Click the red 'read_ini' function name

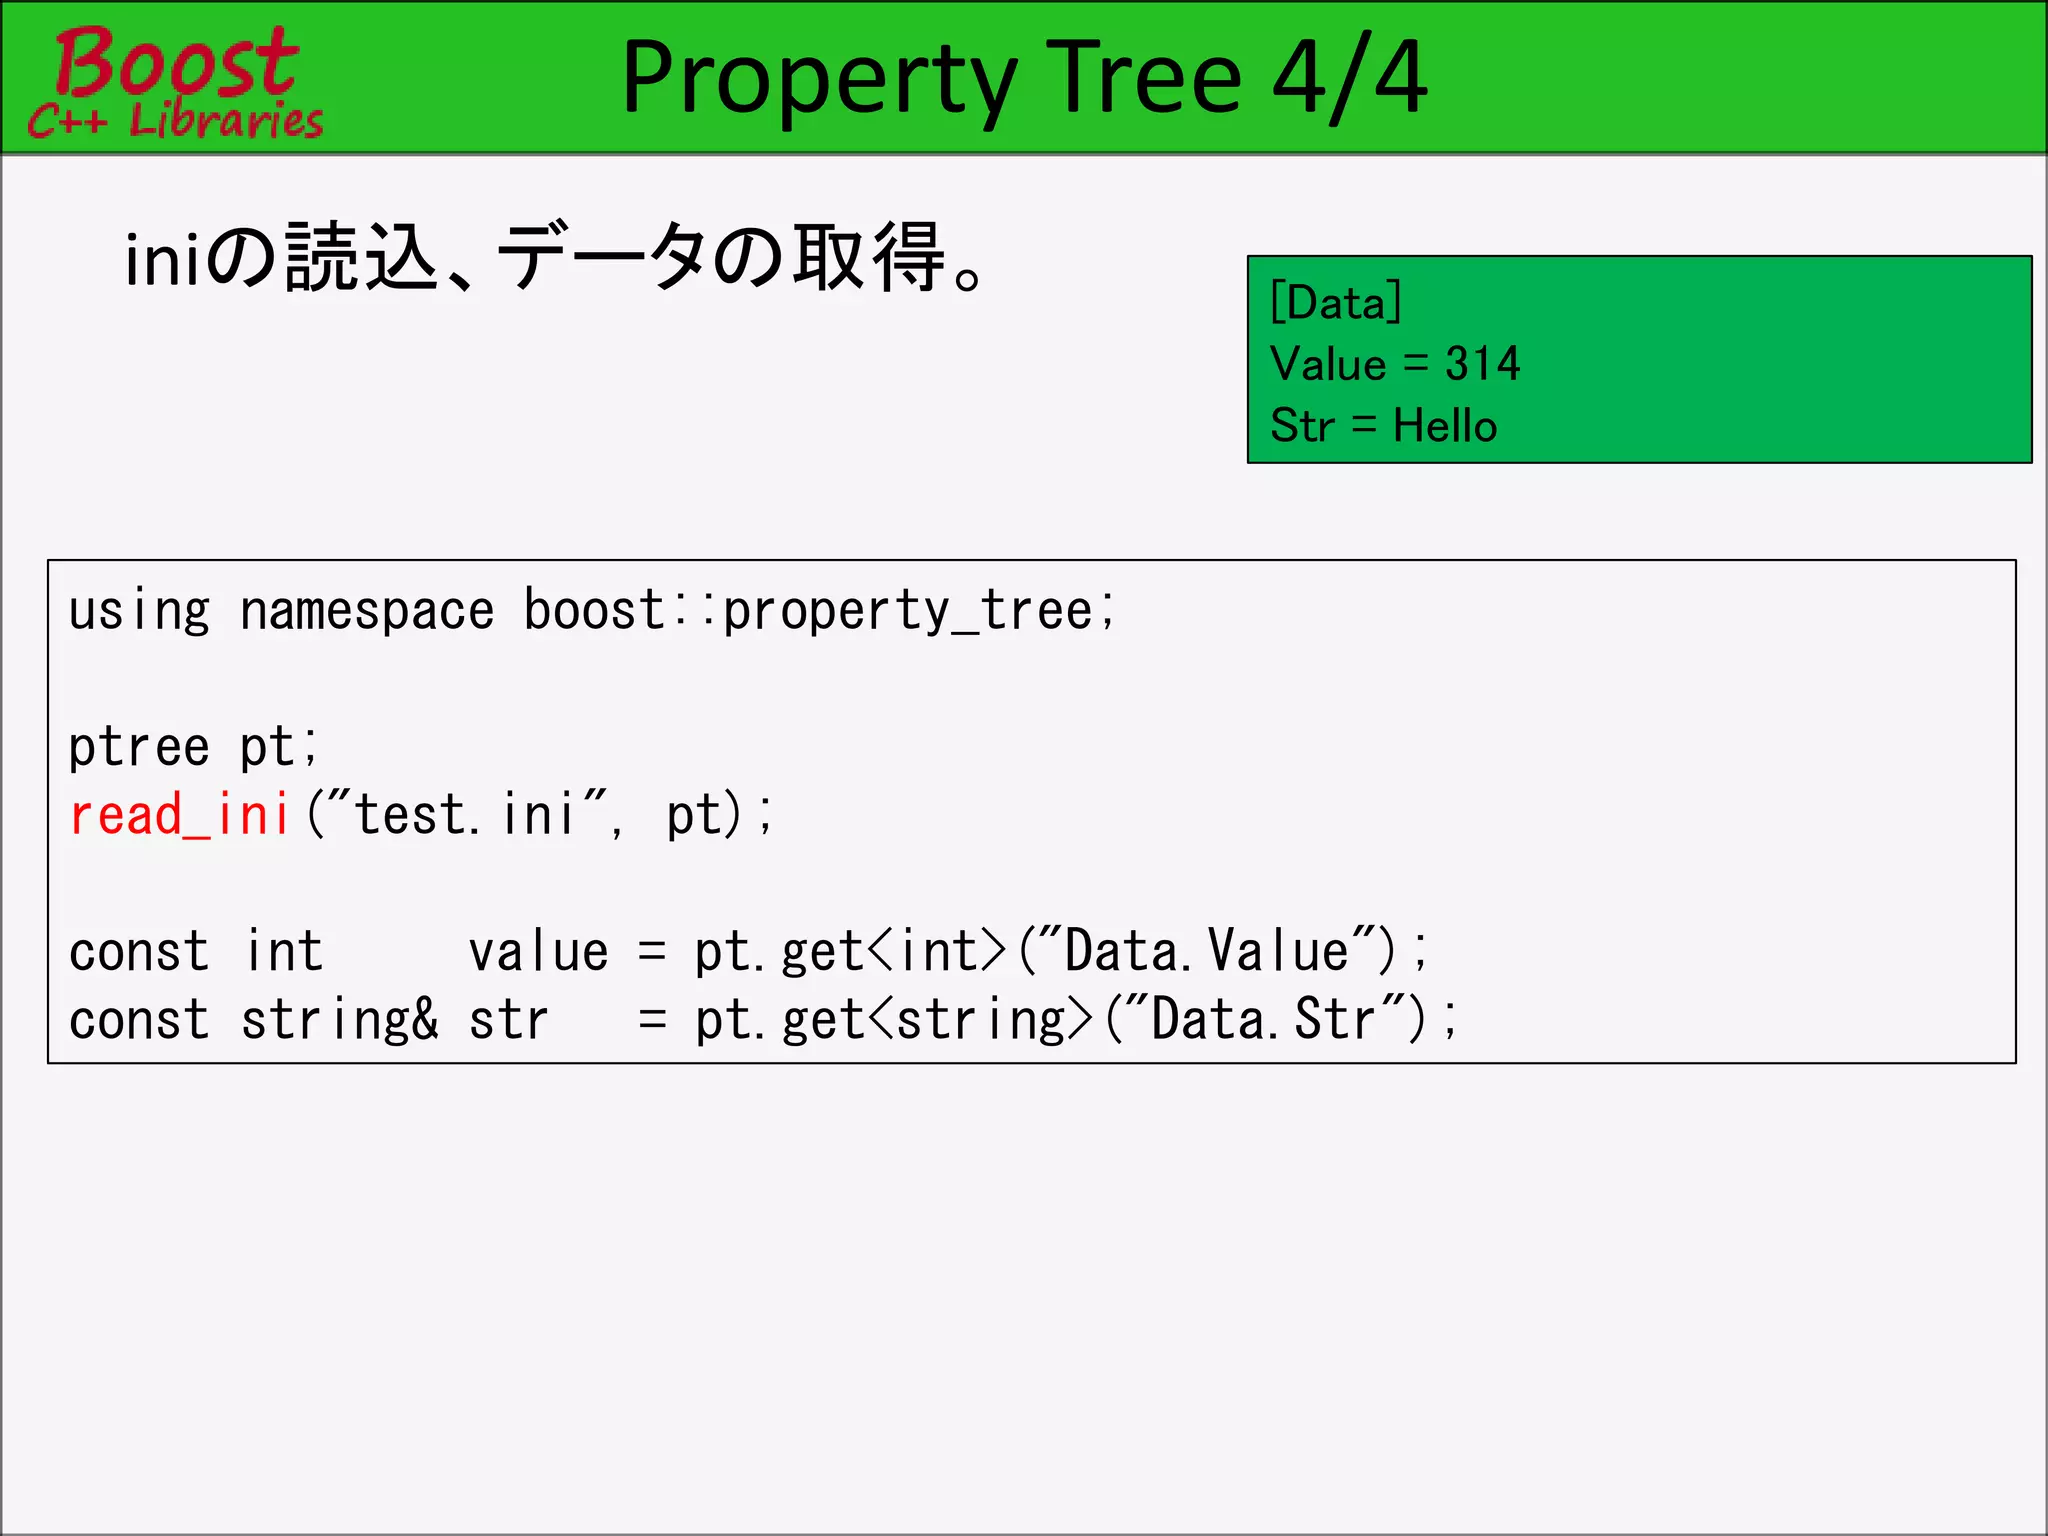[179, 814]
